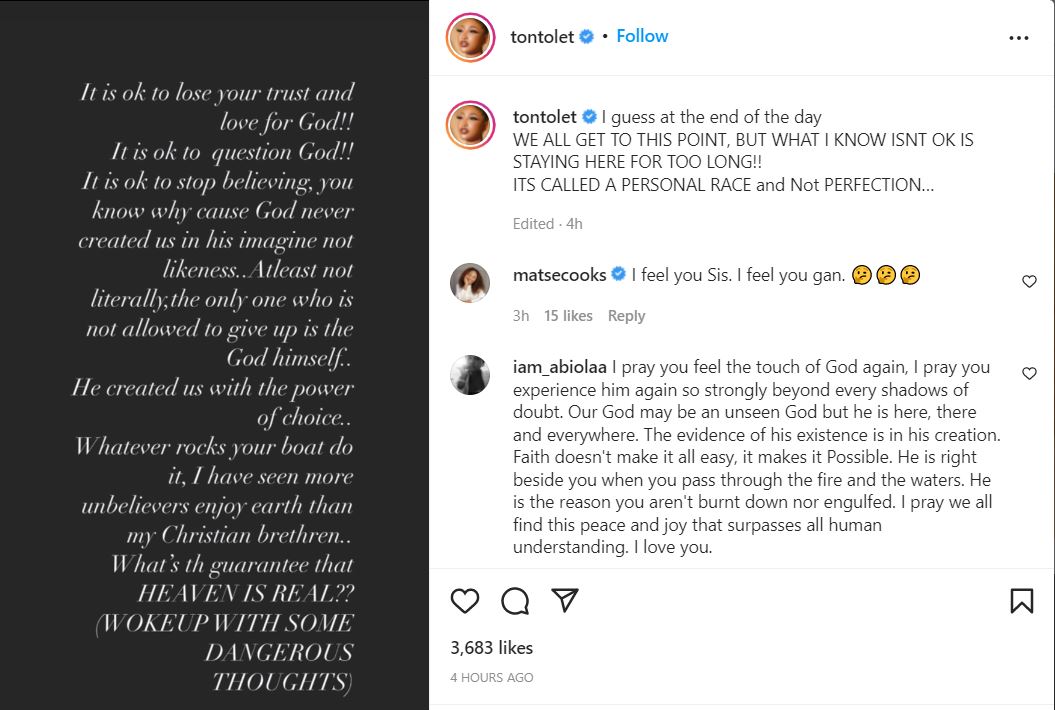Open matsecooks username link
Image resolution: width=1055 pixels, height=710 pixels.
point(559,275)
